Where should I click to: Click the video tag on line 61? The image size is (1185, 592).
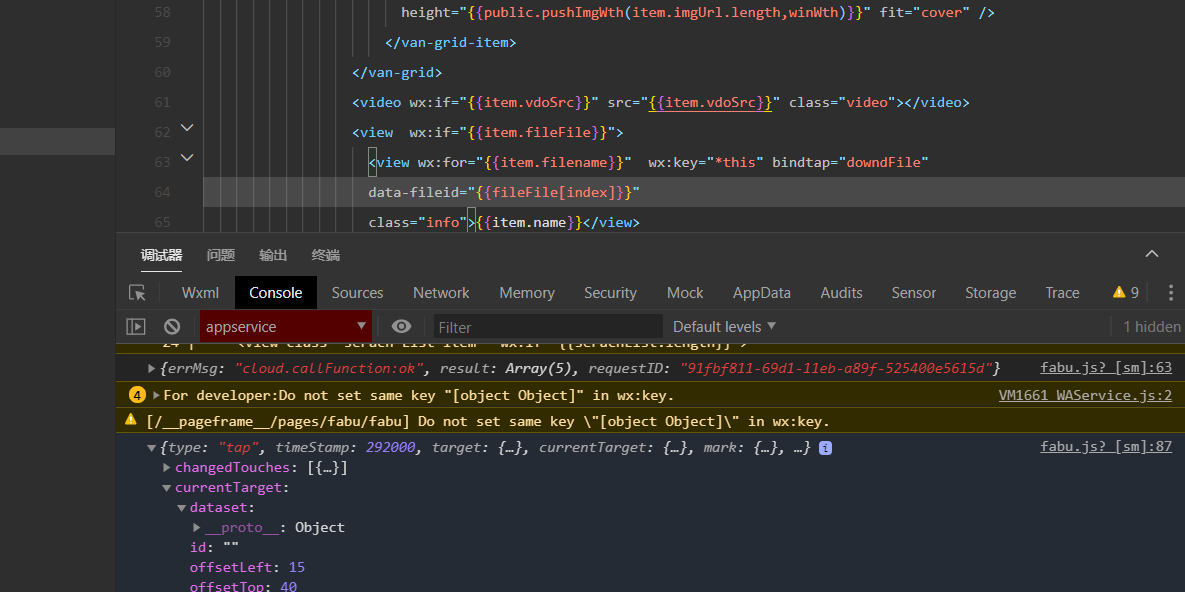click(x=661, y=102)
